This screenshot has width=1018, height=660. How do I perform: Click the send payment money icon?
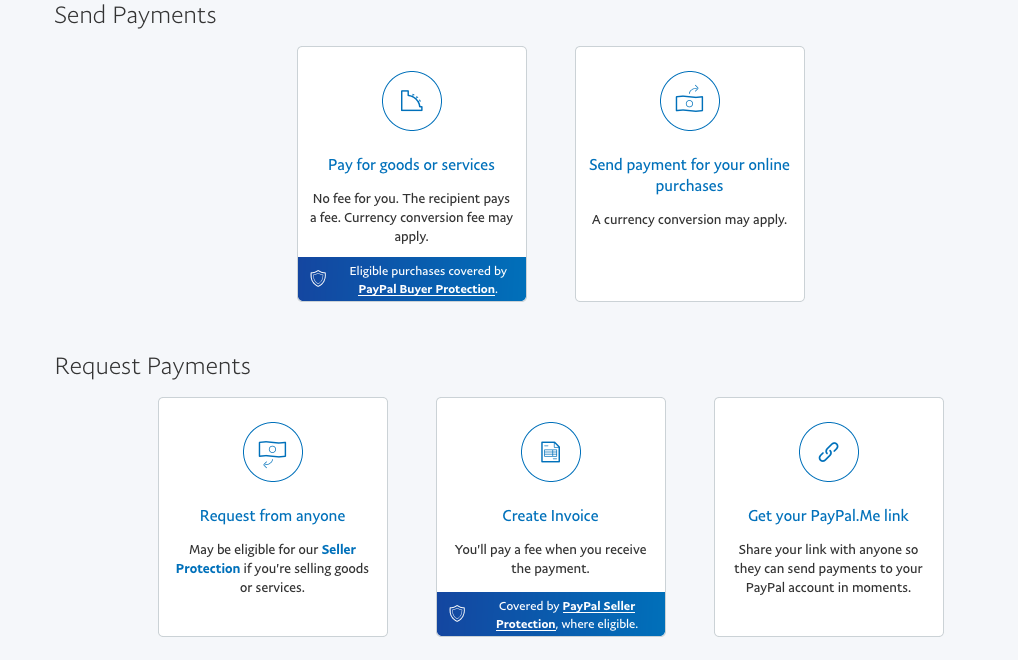point(690,101)
